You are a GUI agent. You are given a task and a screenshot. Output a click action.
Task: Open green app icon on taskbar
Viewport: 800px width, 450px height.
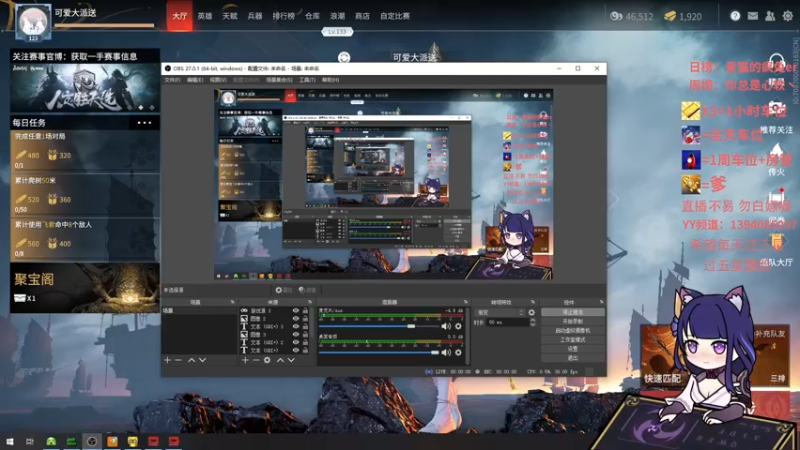51,441
